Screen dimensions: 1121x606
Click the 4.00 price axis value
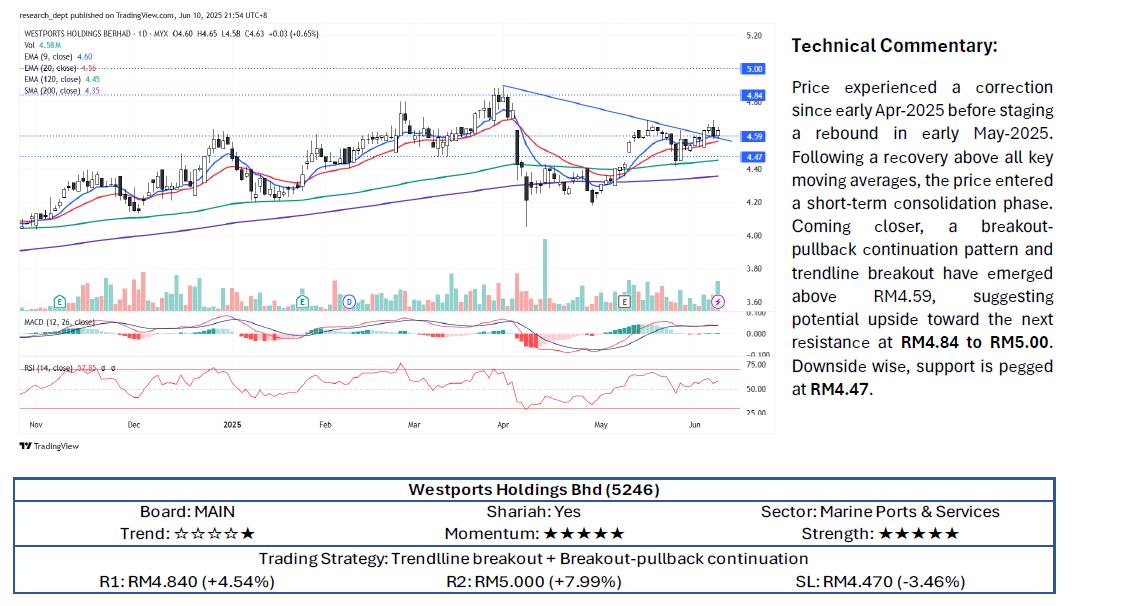click(x=754, y=236)
